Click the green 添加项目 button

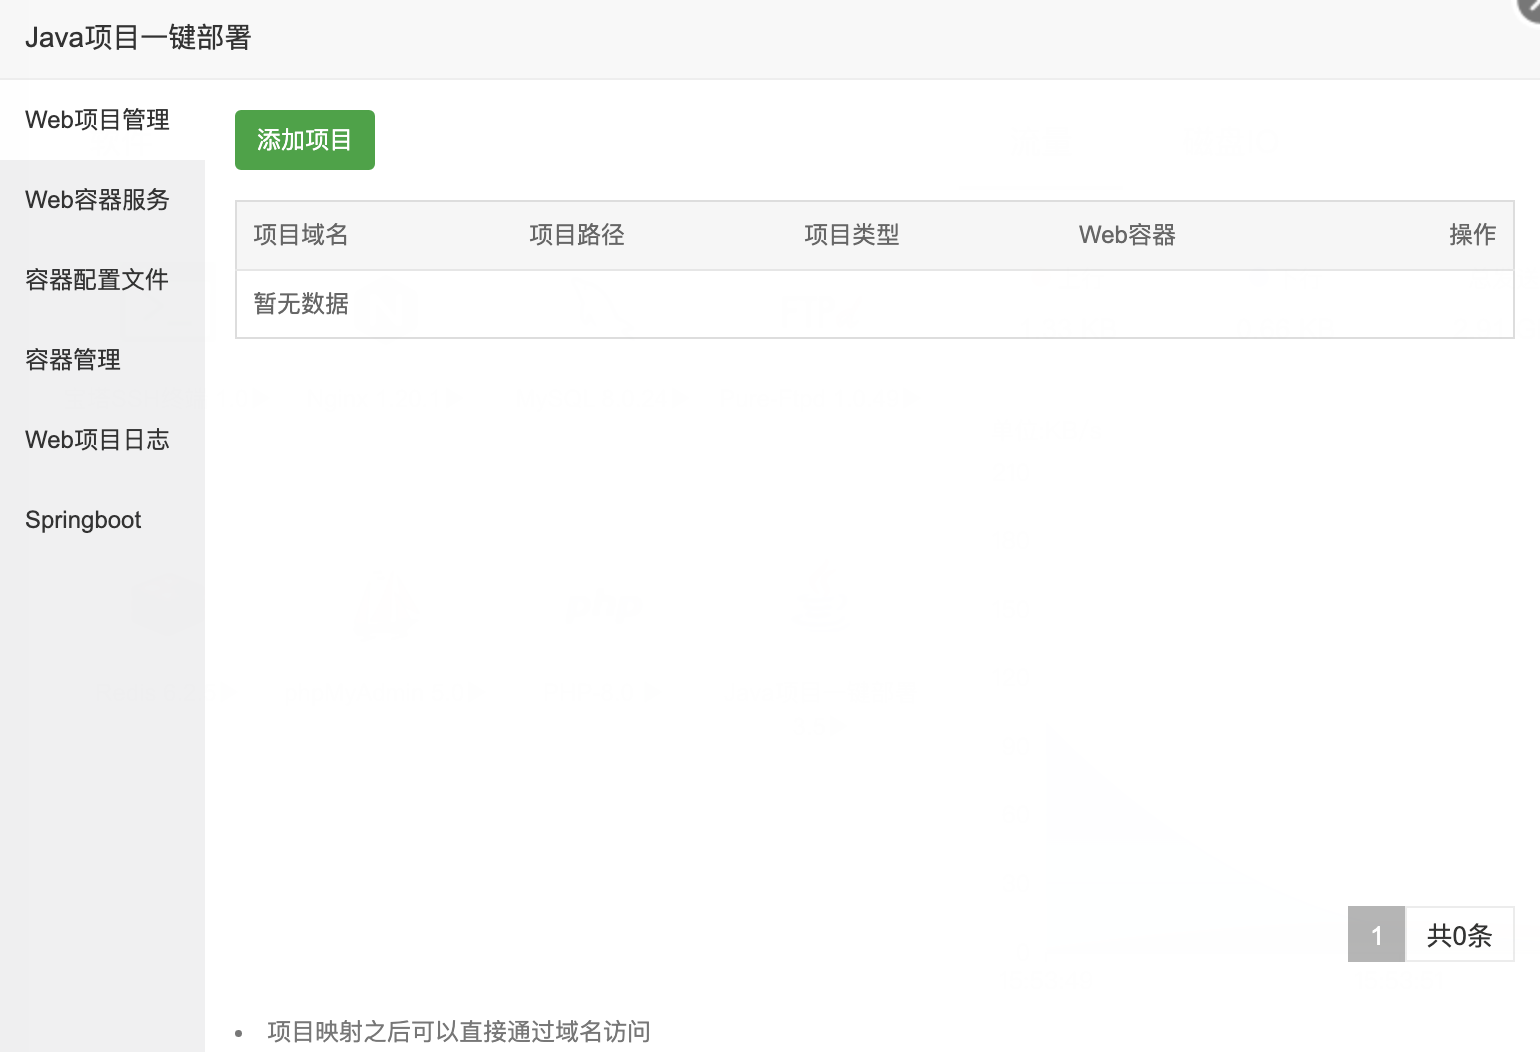pos(304,140)
